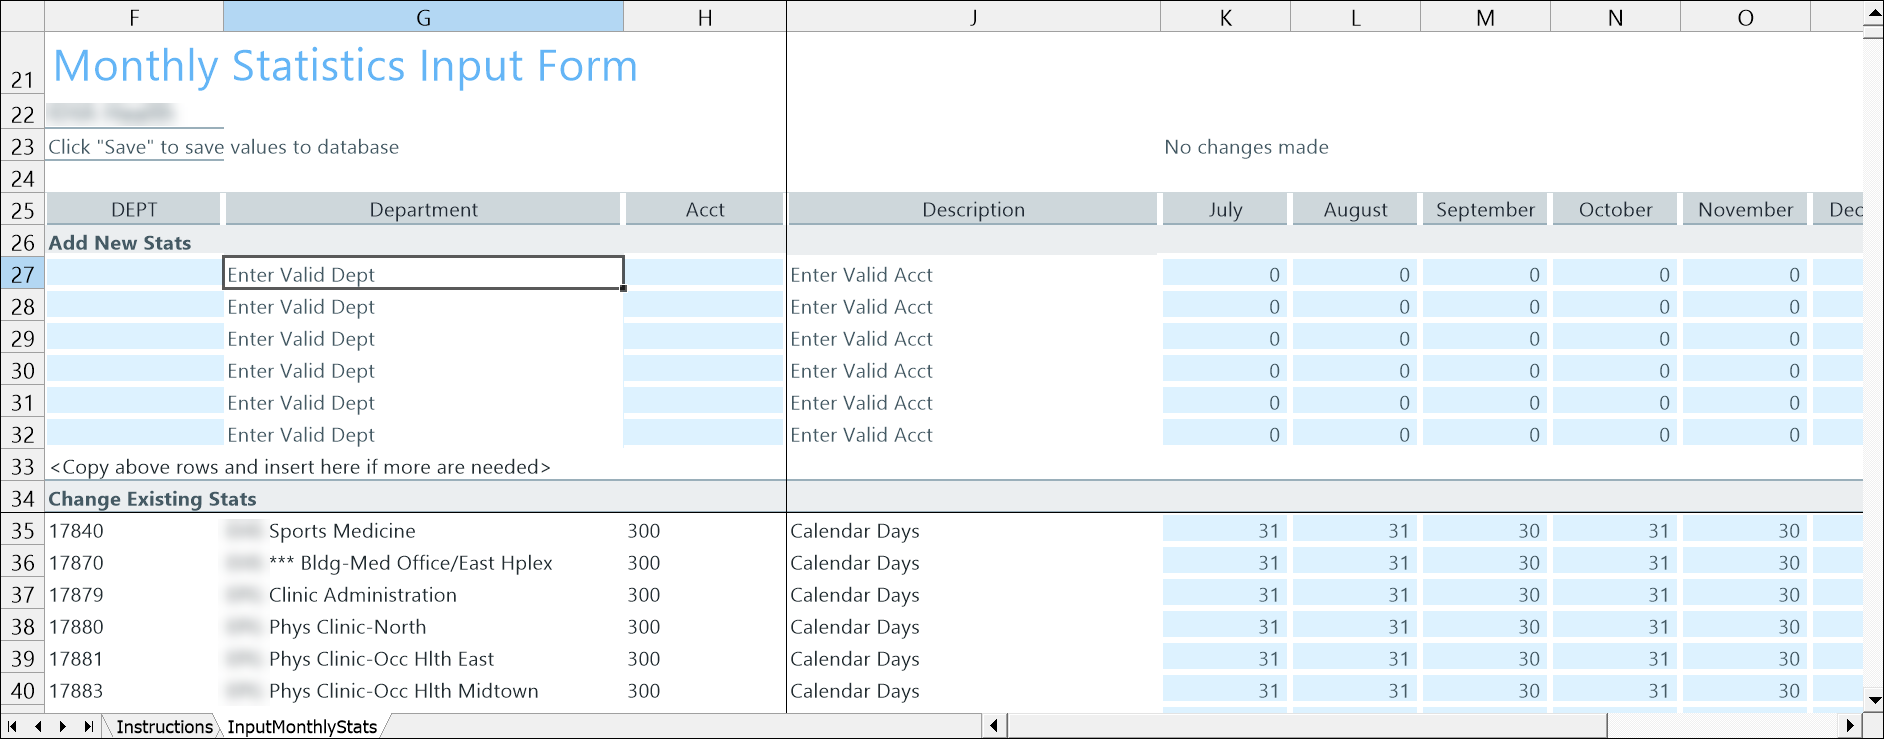Select Sports Medicine's September value of 30
Image resolution: width=1884 pixels, height=739 pixels.
(x=1484, y=530)
